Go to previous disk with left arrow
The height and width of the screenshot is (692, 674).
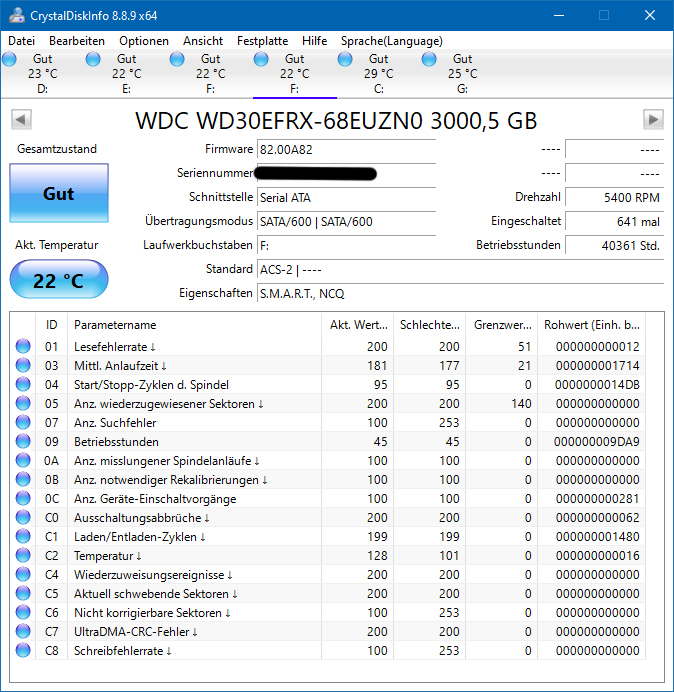point(21,119)
